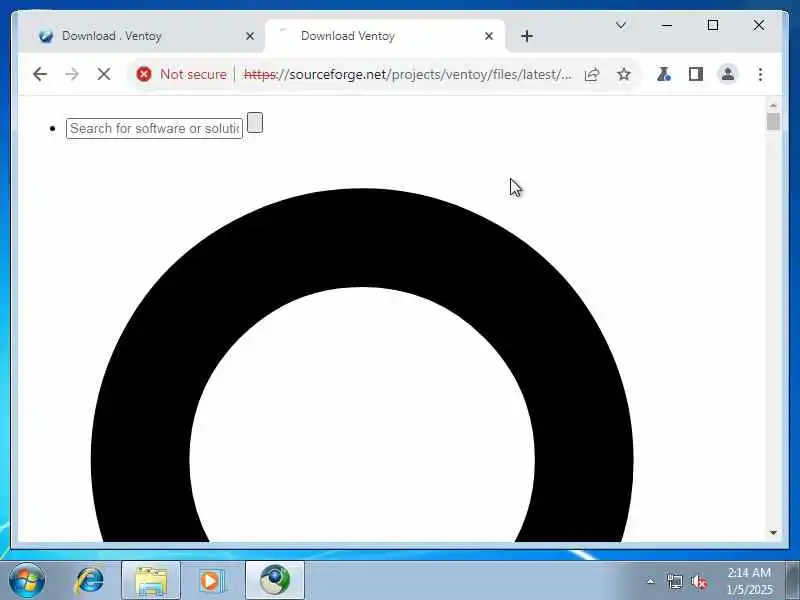Select the sourceforge.net URL in the address bar

coord(408,74)
